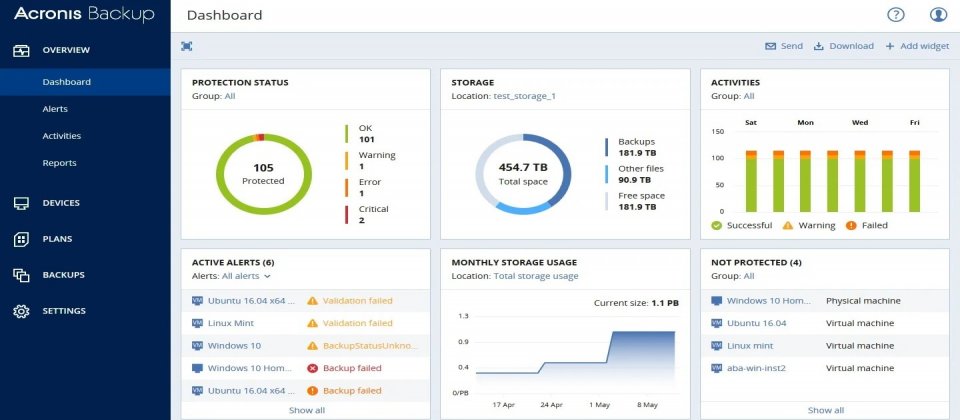Click Show all under Active Alerts
This screenshot has width=960, height=420.
tap(307, 410)
